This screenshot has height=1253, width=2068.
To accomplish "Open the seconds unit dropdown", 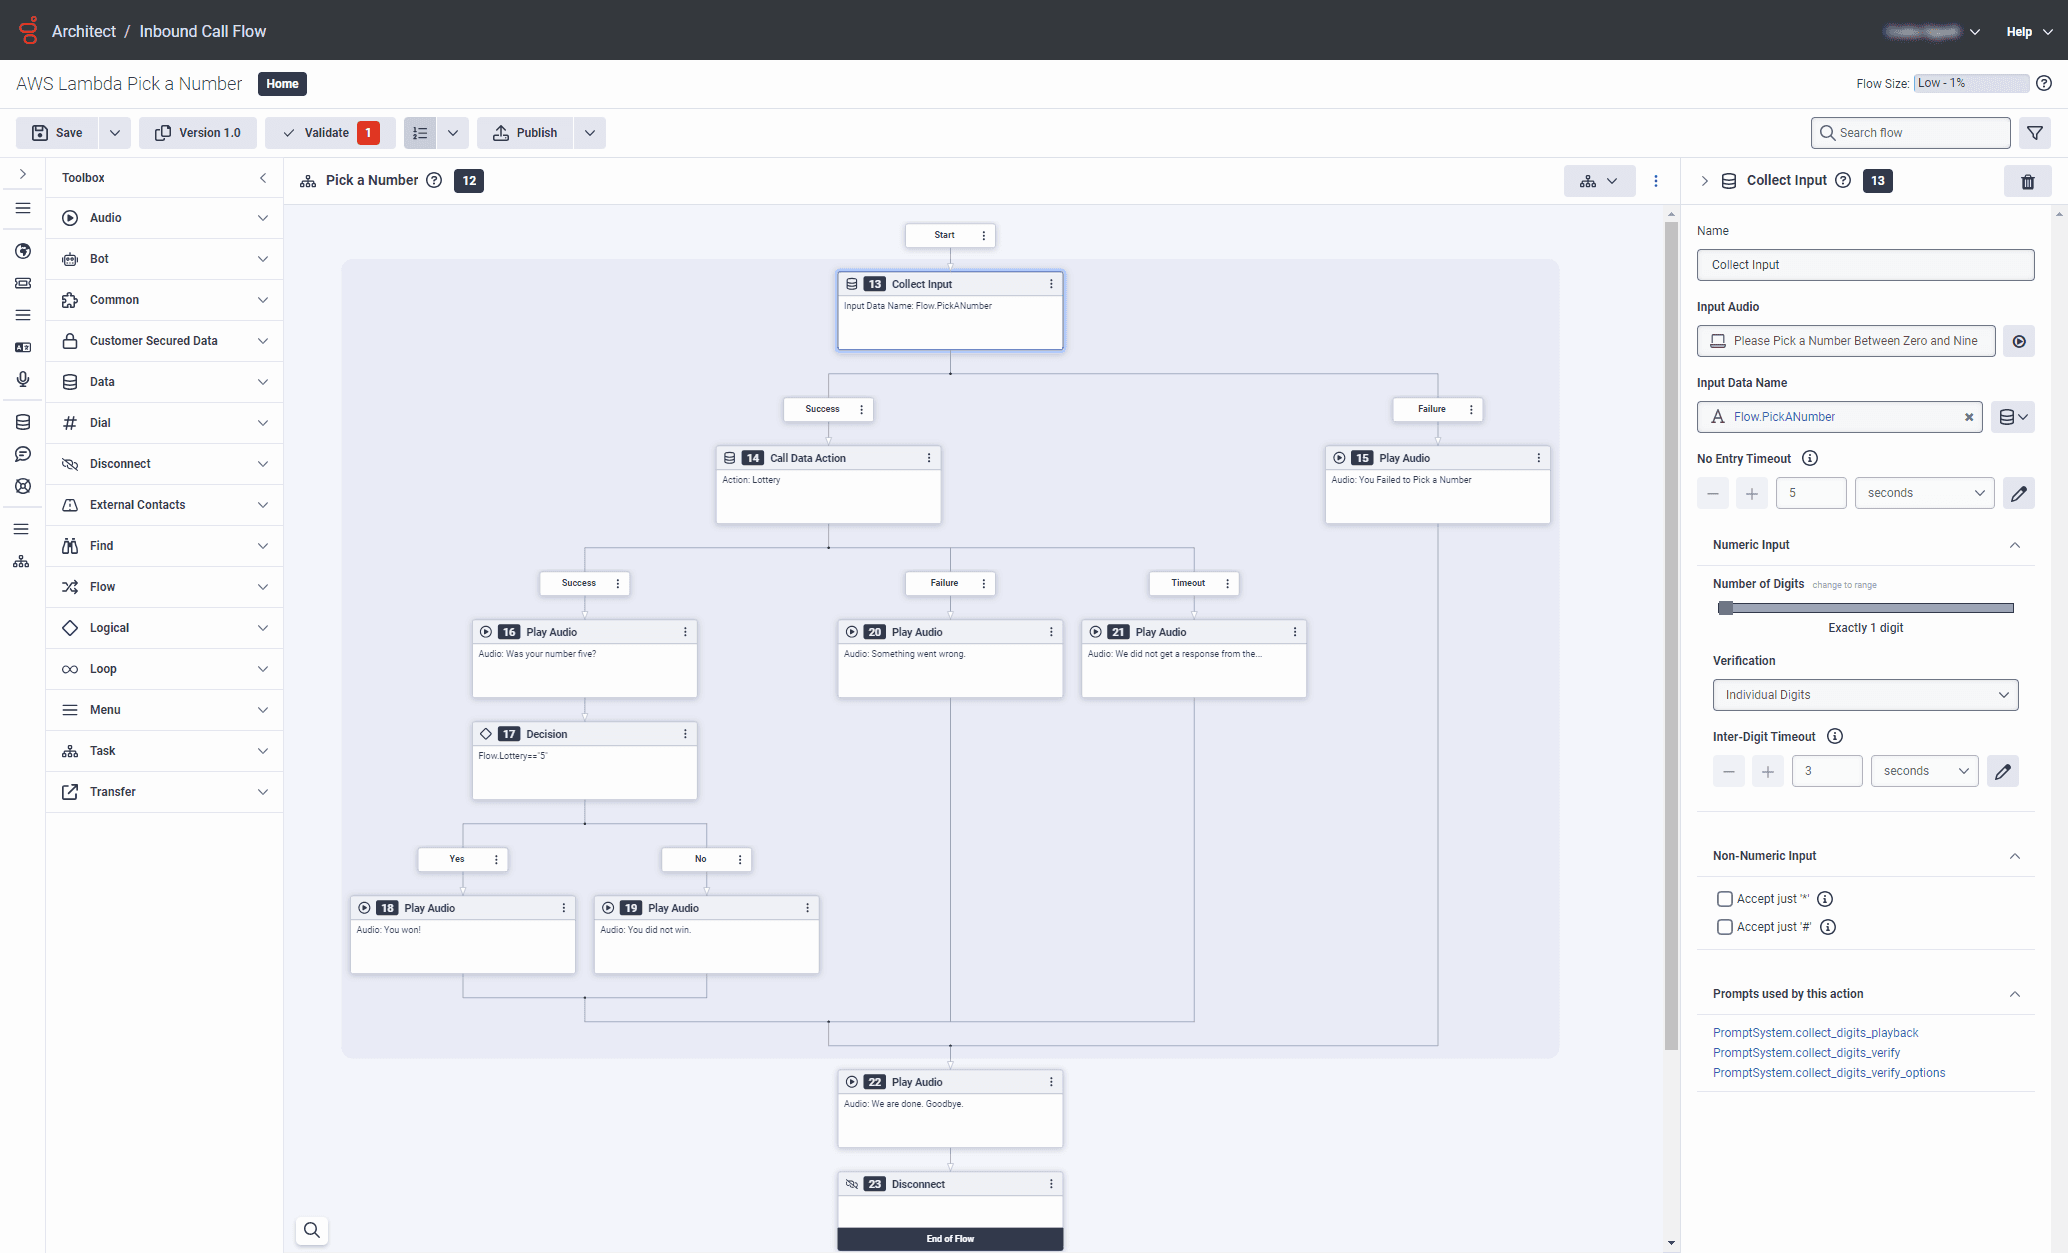I will [1923, 492].
